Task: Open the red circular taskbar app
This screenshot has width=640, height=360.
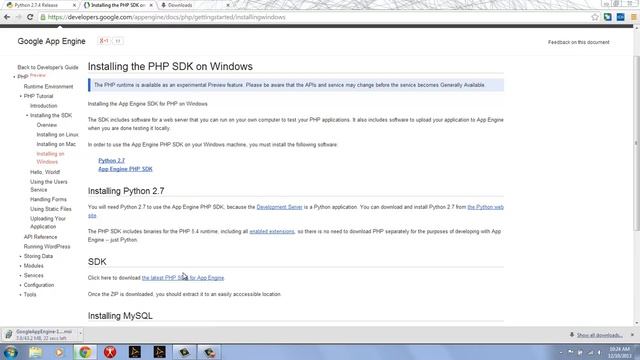Action: click(110, 352)
